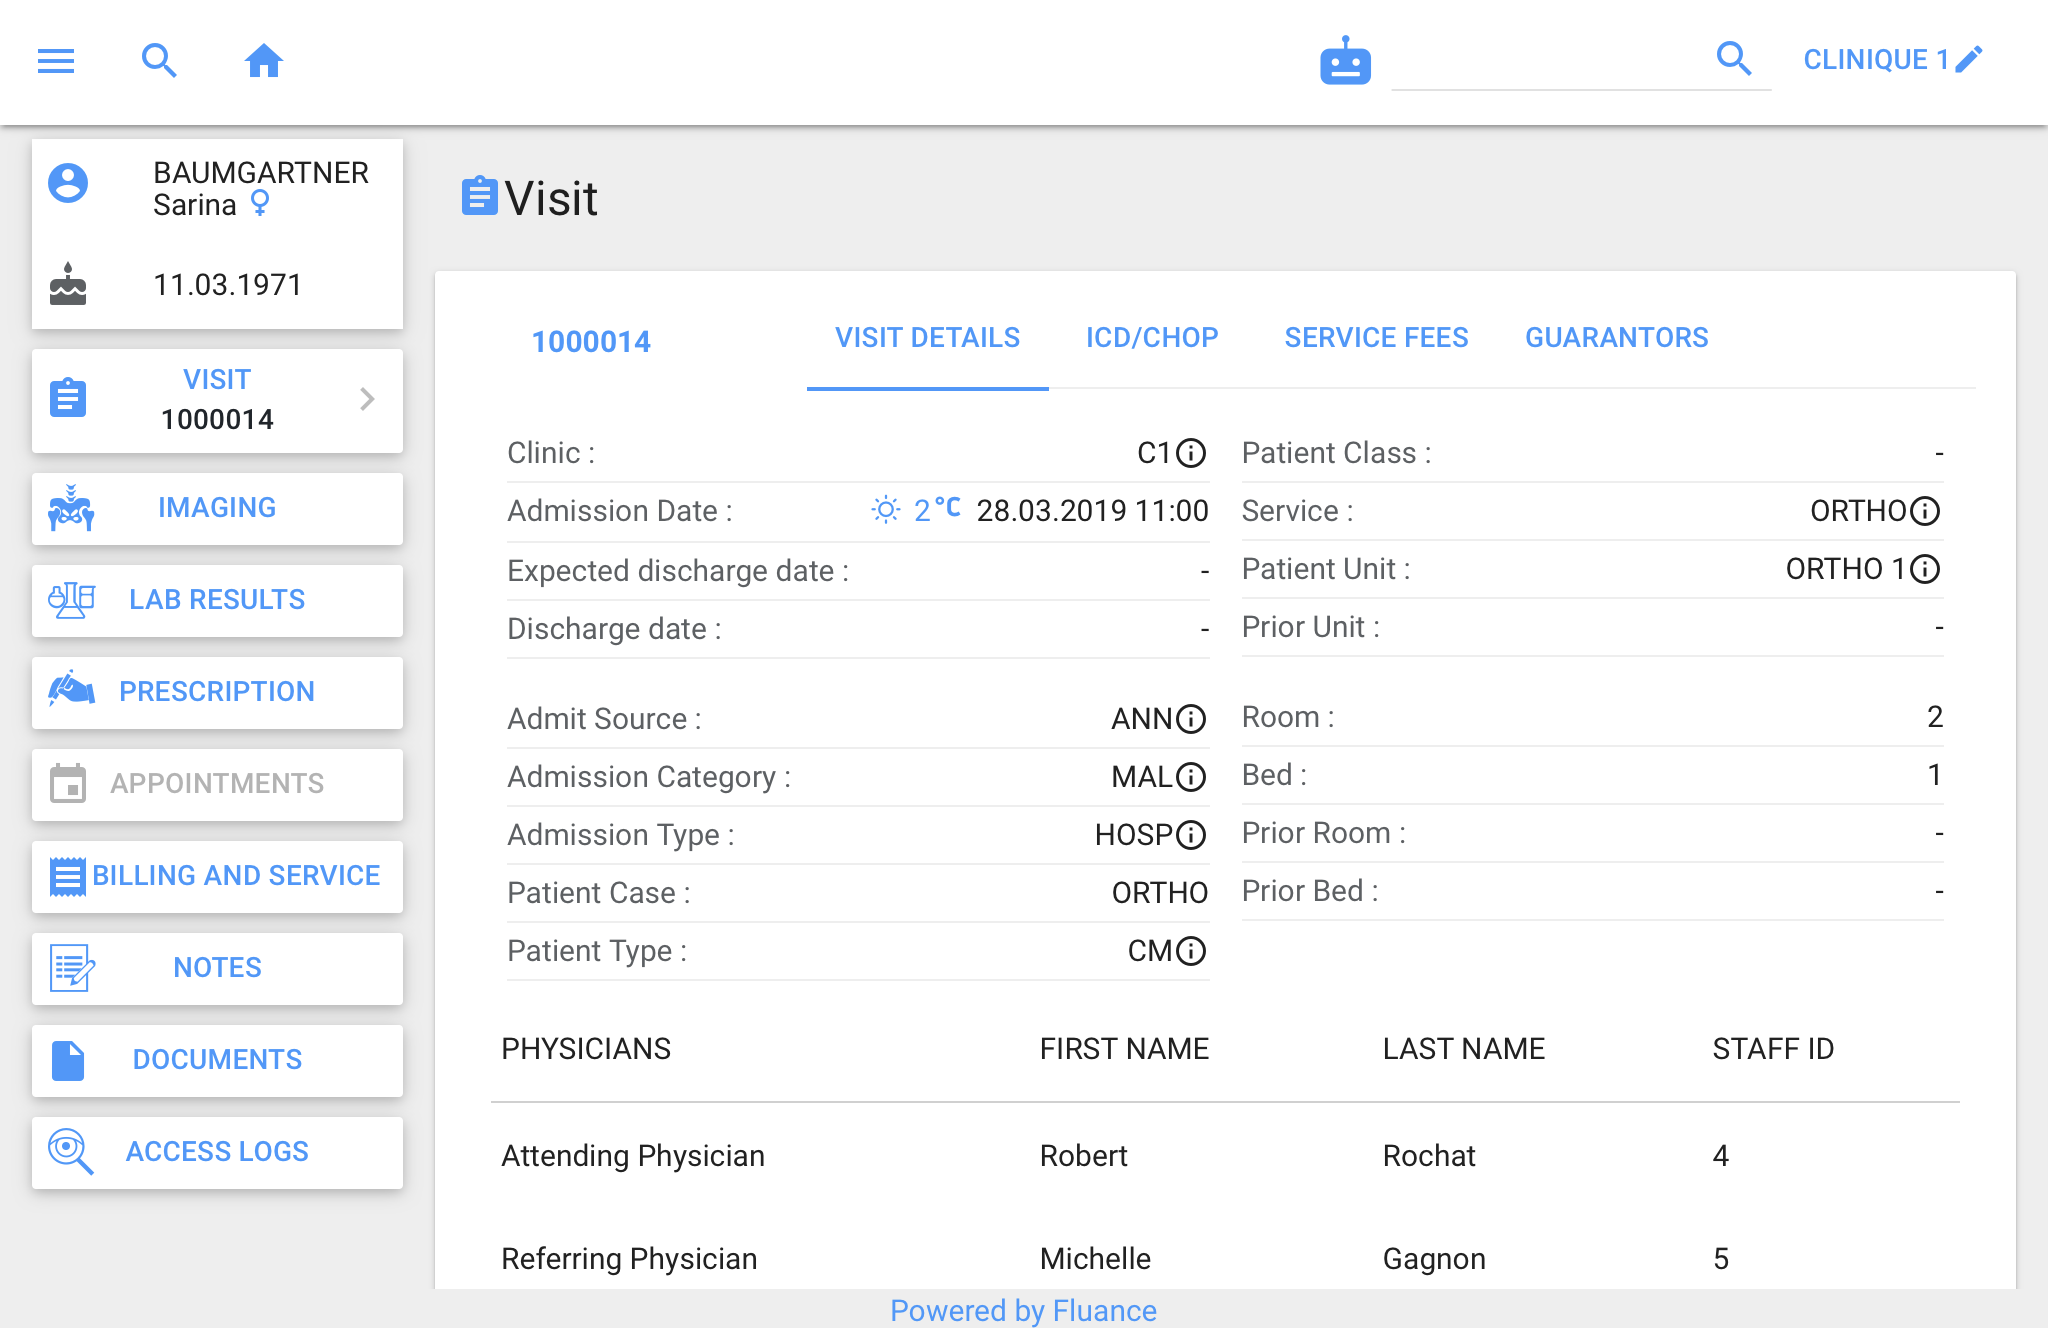Click the Powered by Fluance link

point(1023,1310)
